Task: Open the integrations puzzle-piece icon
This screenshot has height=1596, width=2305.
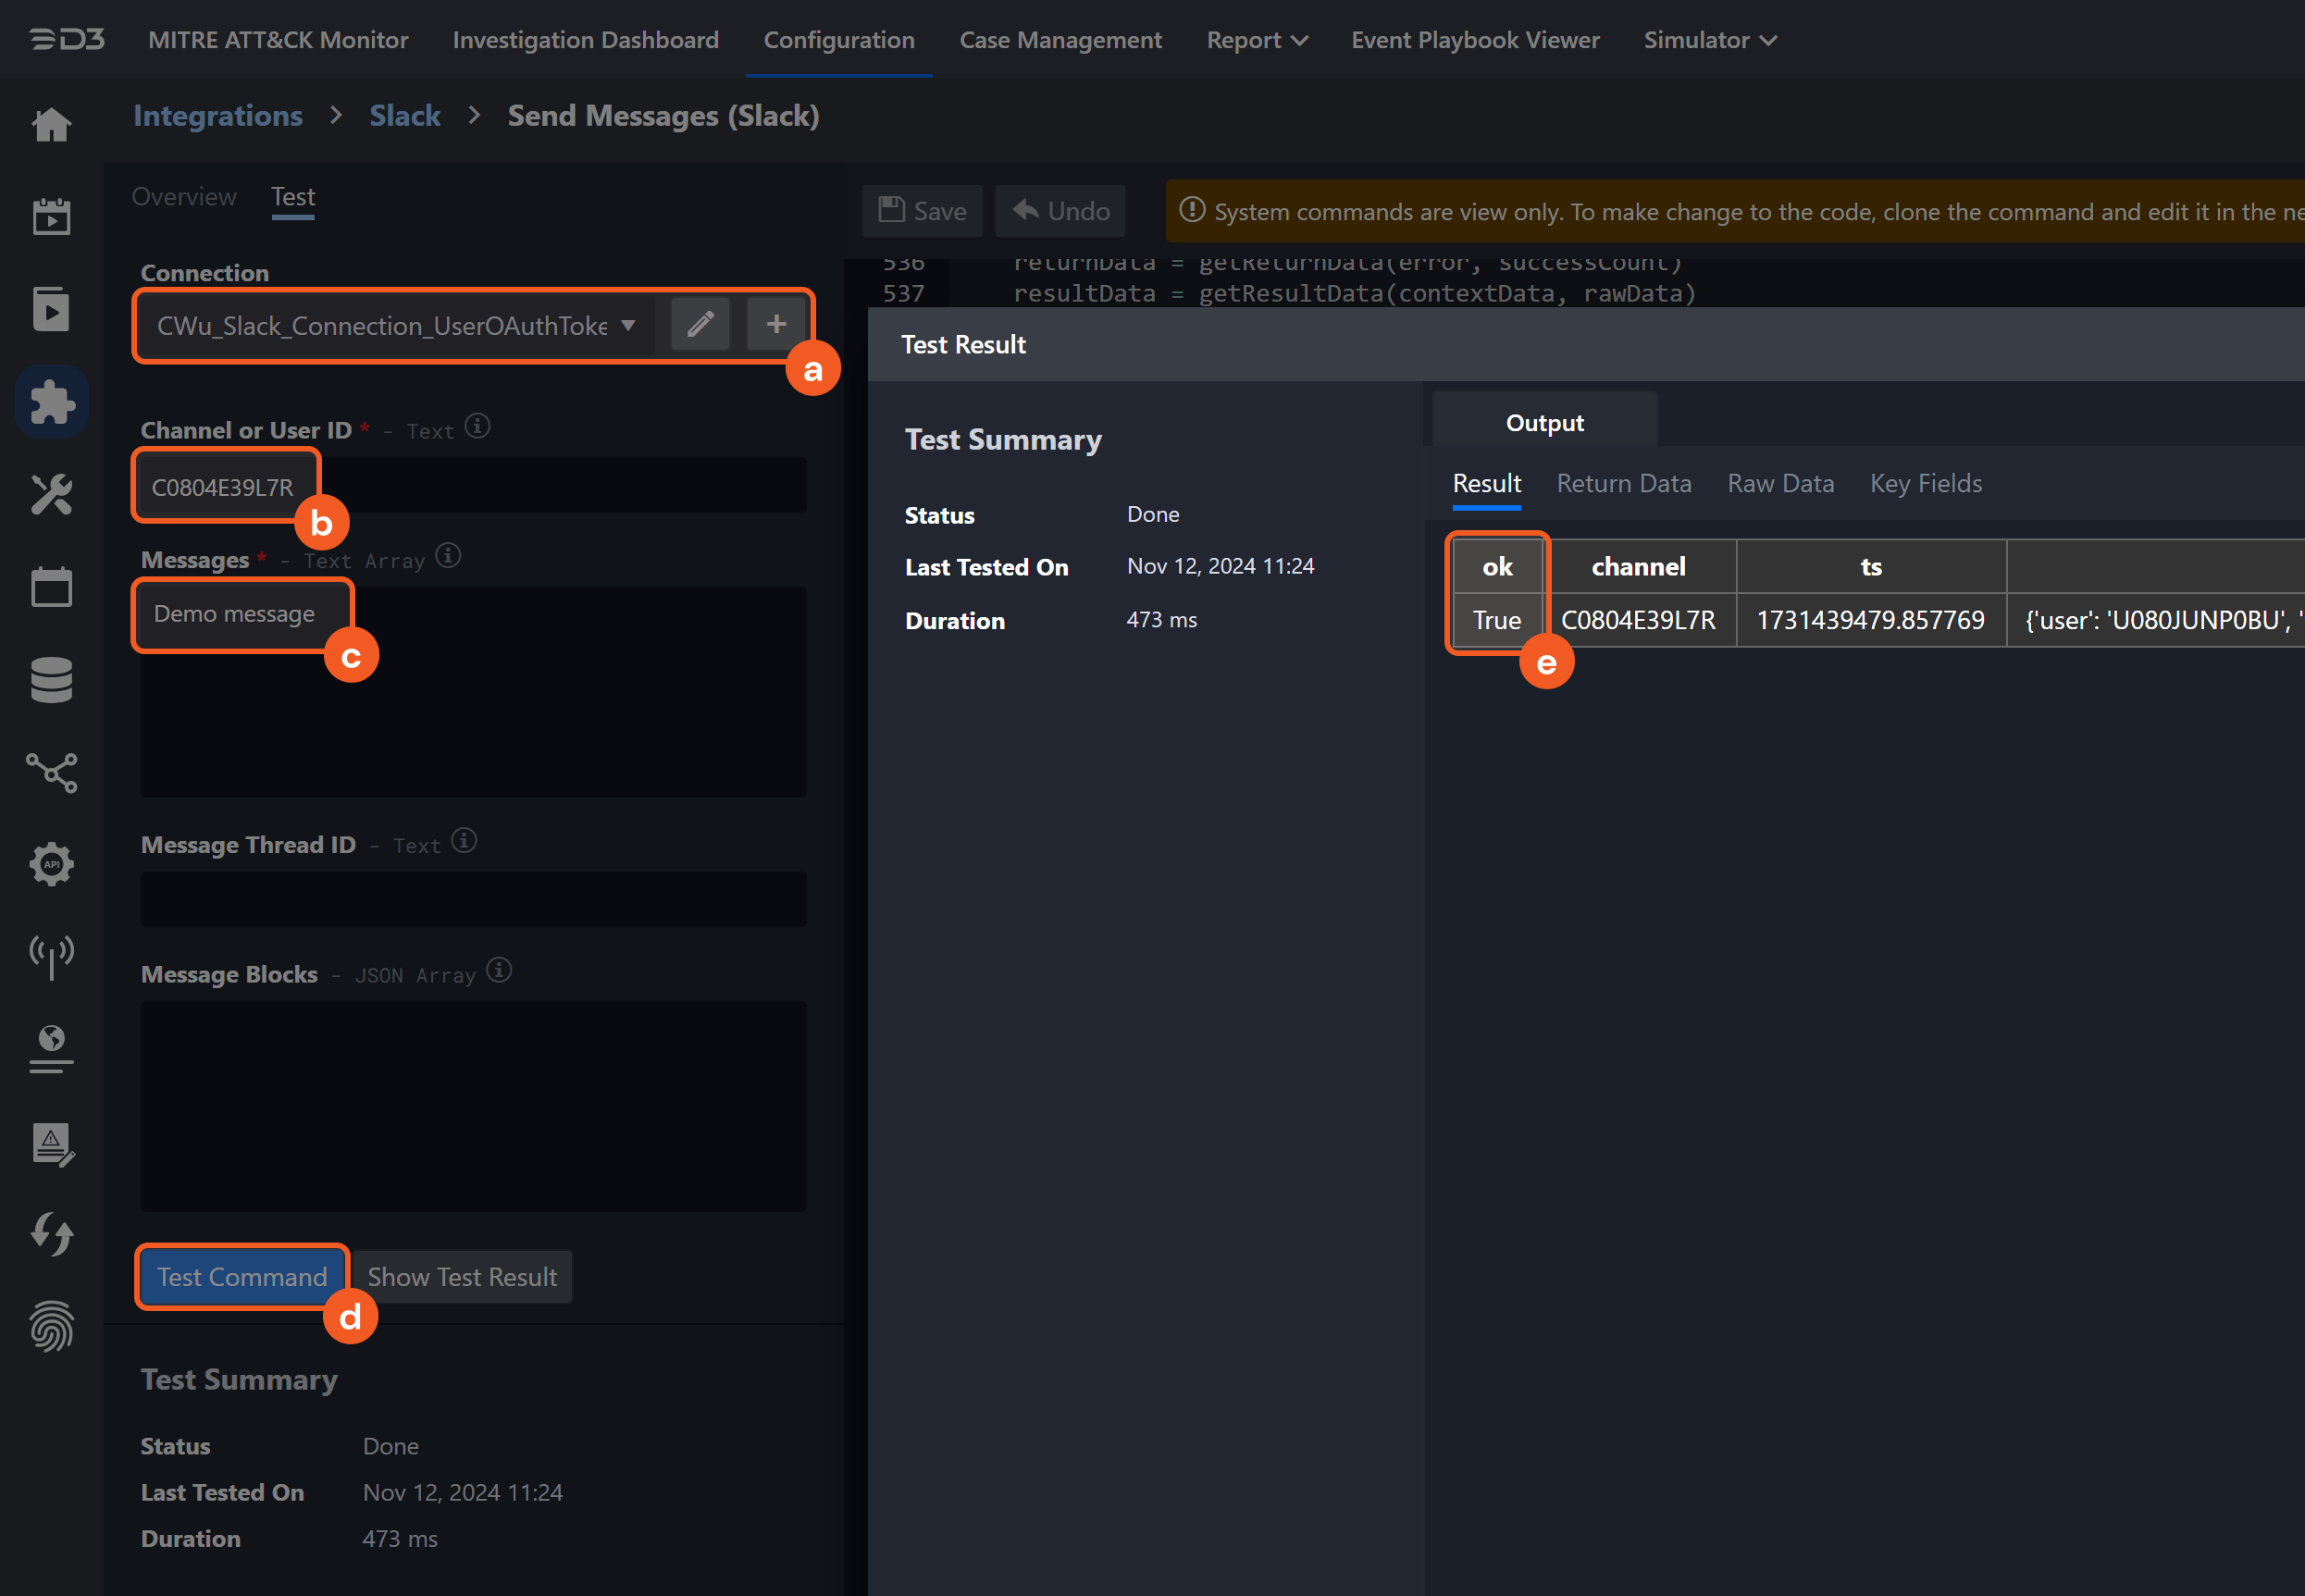Action: click(51, 402)
